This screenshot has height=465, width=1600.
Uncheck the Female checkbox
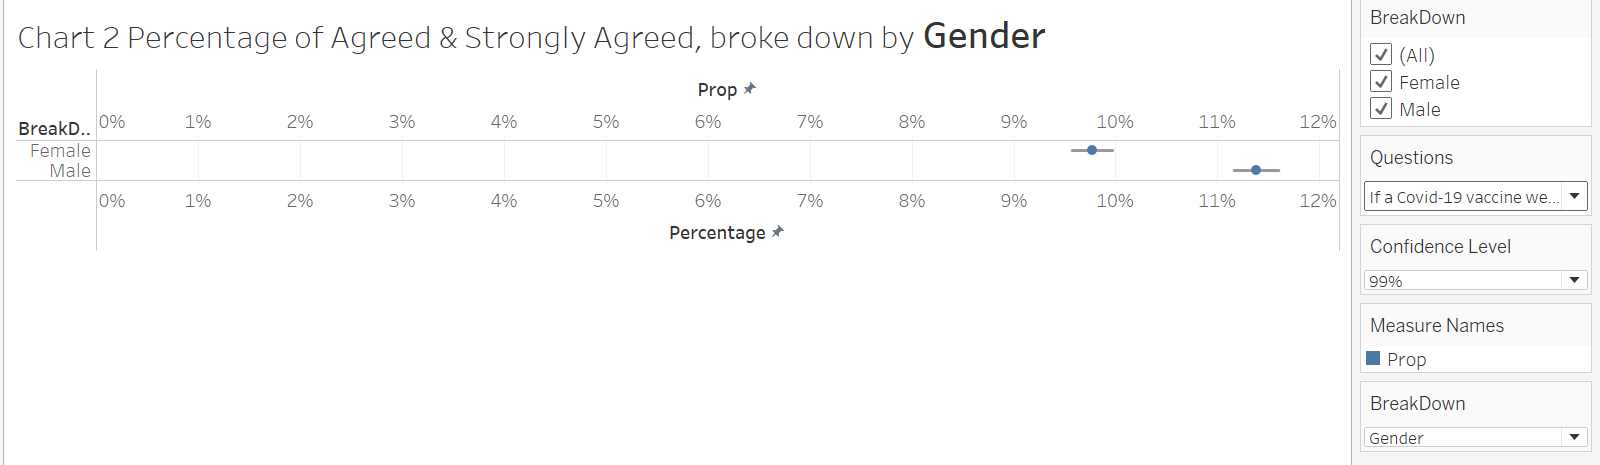pyautogui.click(x=1381, y=82)
